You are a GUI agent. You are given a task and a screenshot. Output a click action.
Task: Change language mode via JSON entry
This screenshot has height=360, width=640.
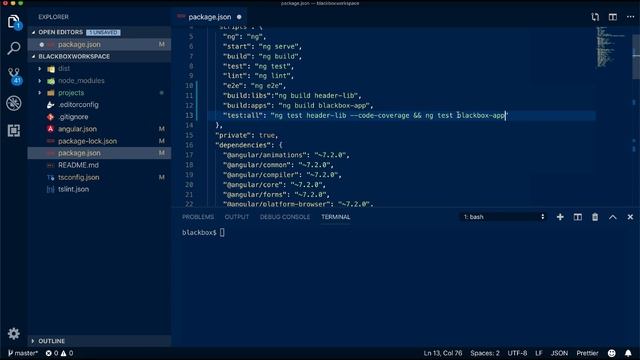559,353
